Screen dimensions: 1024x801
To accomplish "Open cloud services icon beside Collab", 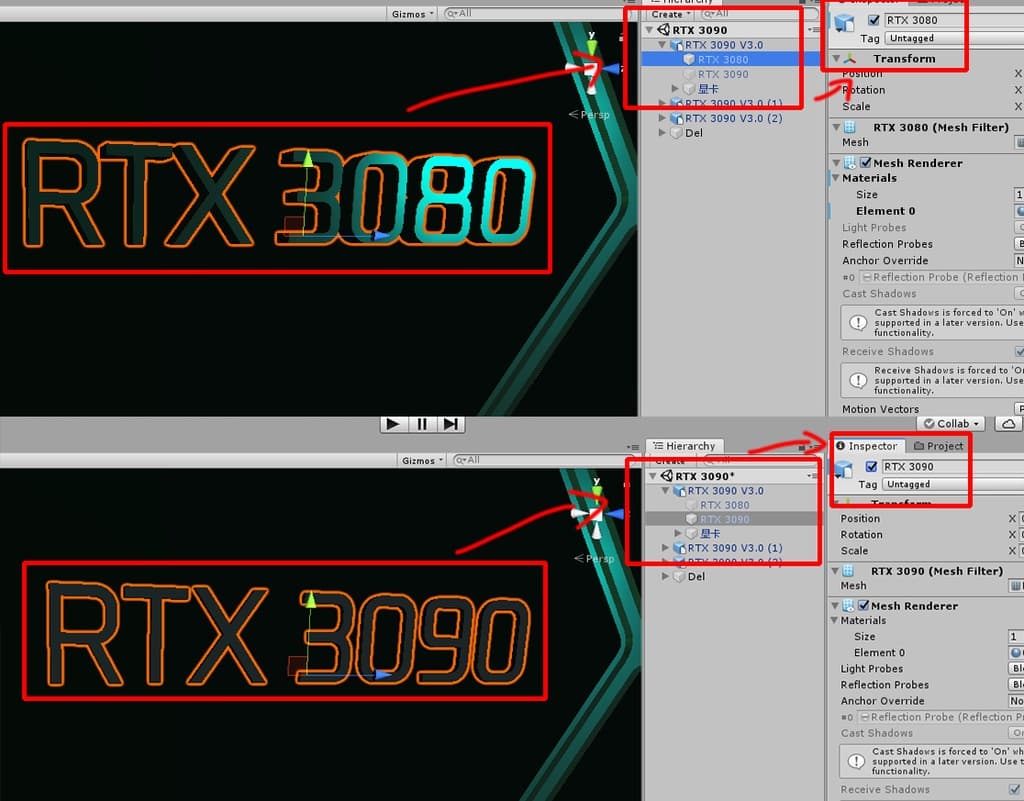I will pos(1008,424).
